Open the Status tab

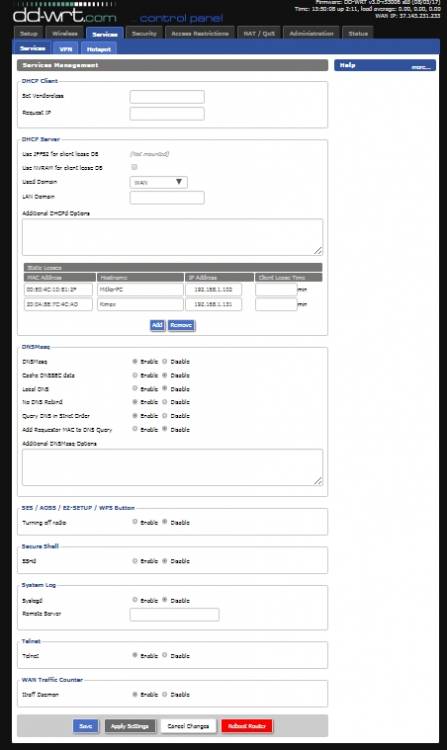(358, 33)
